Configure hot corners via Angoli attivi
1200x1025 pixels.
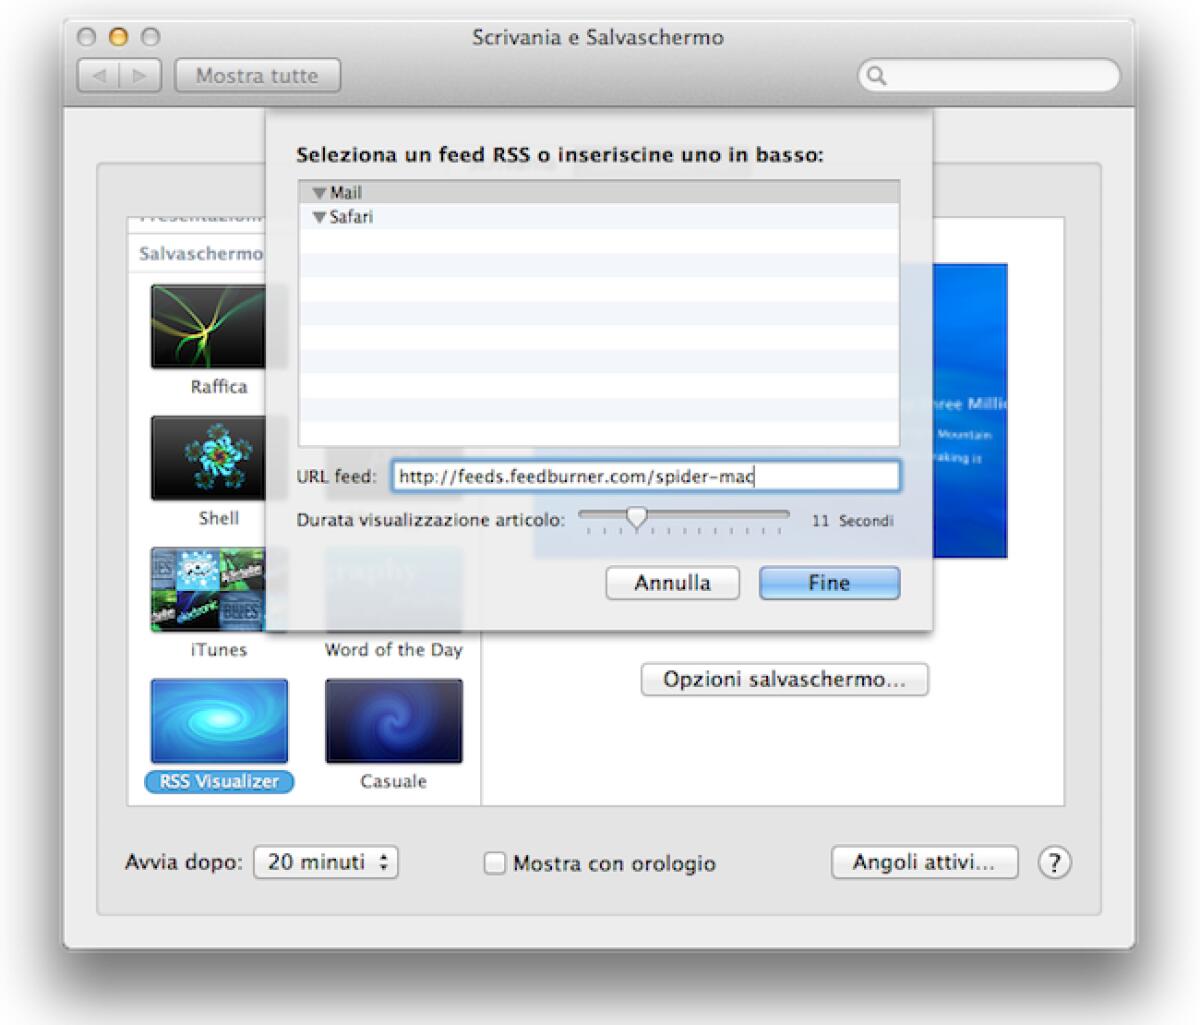(923, 862)
